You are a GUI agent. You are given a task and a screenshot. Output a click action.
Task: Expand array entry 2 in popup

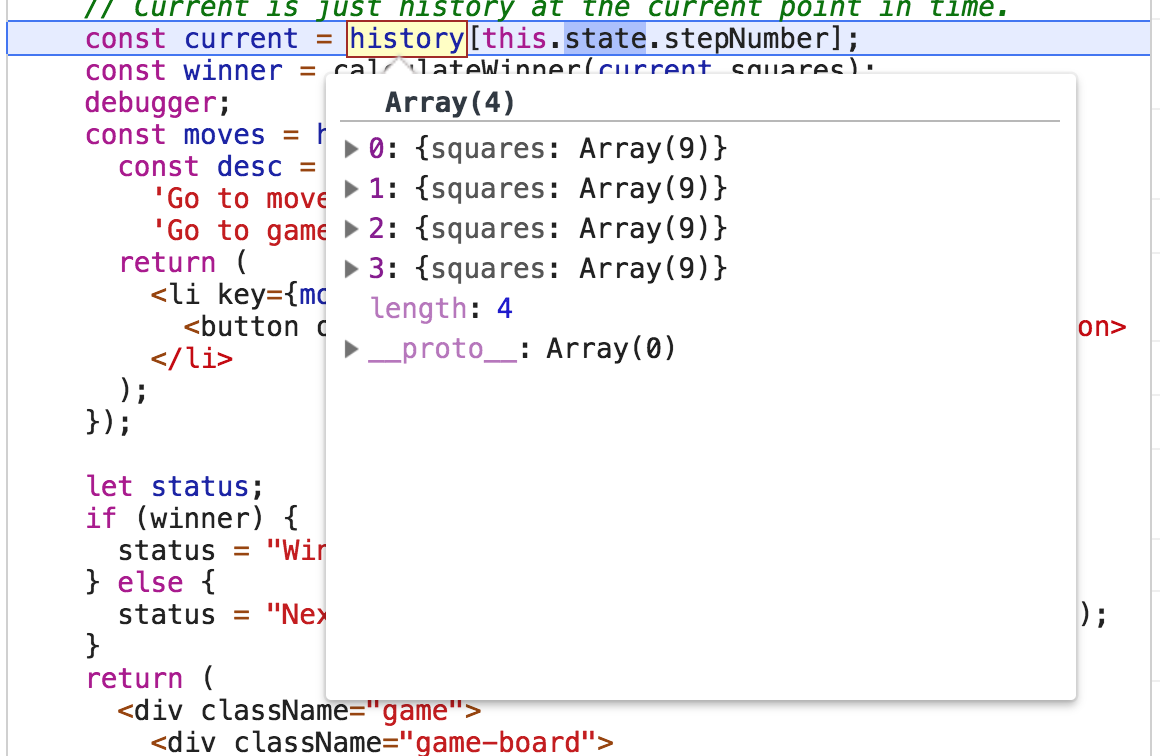click(x=351, y=229)
